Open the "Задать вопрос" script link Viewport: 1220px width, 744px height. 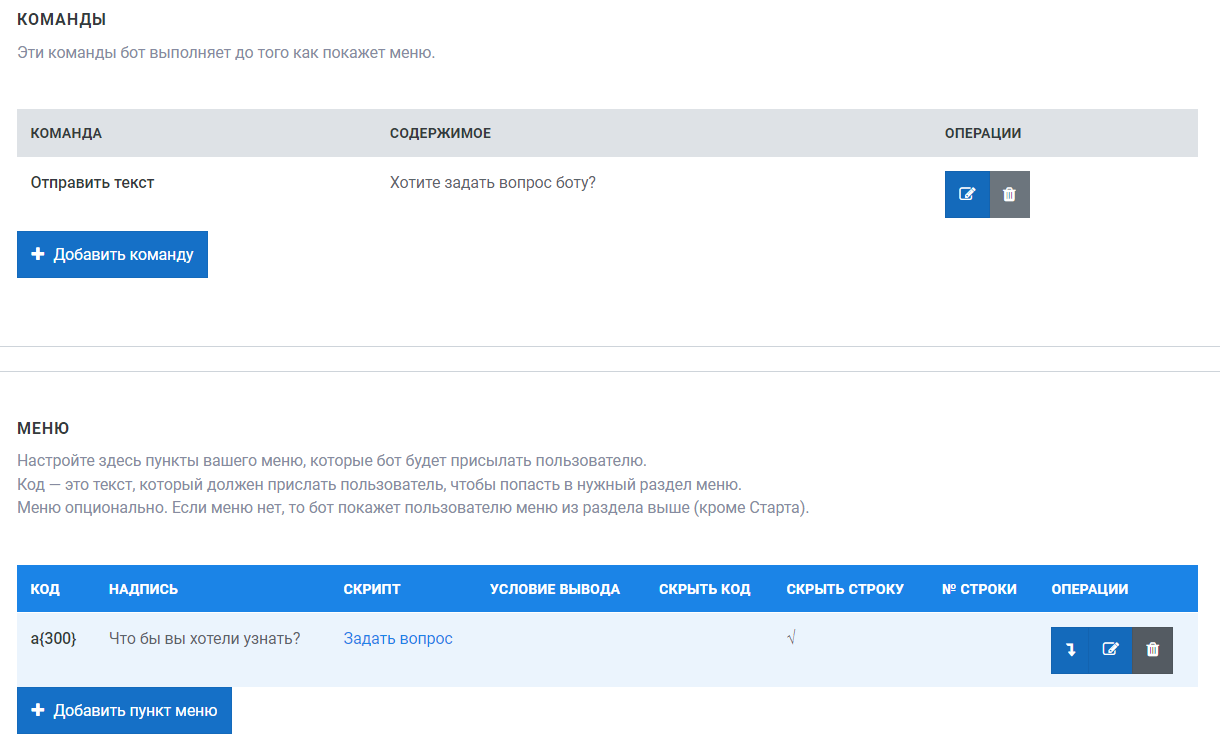coord(398,638)
